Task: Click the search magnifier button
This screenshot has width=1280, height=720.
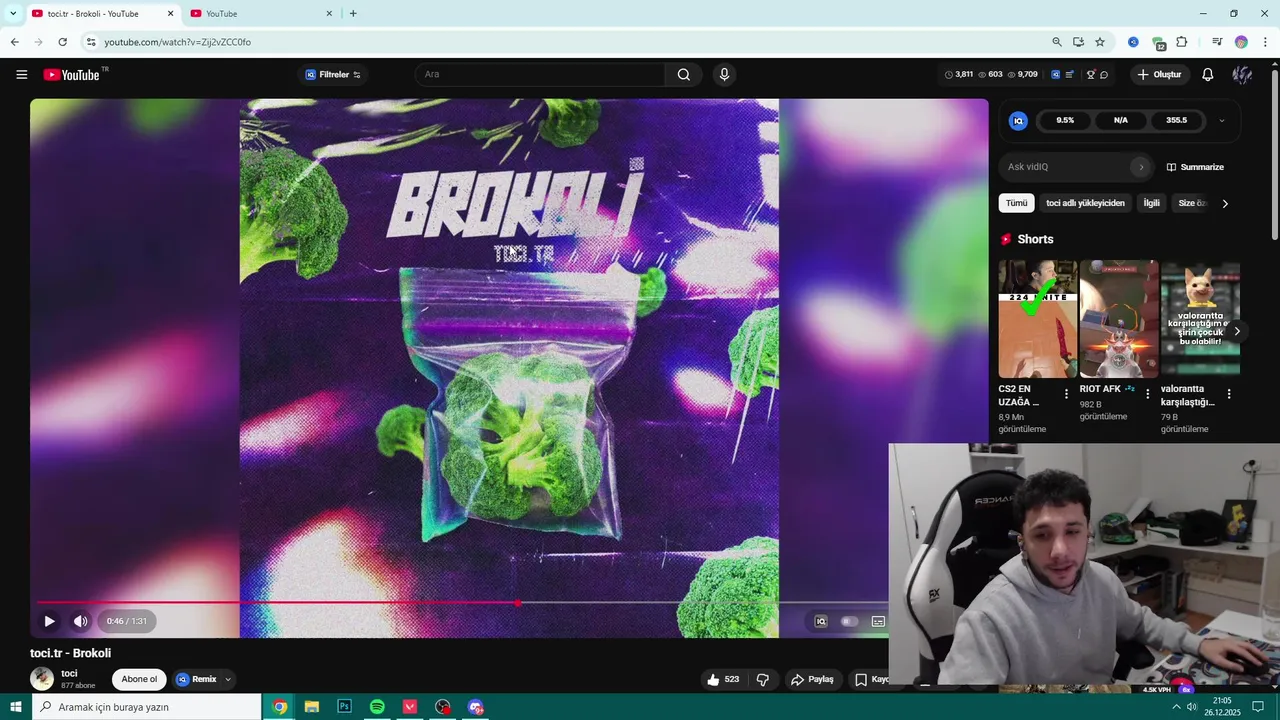Action: point(683,75)
